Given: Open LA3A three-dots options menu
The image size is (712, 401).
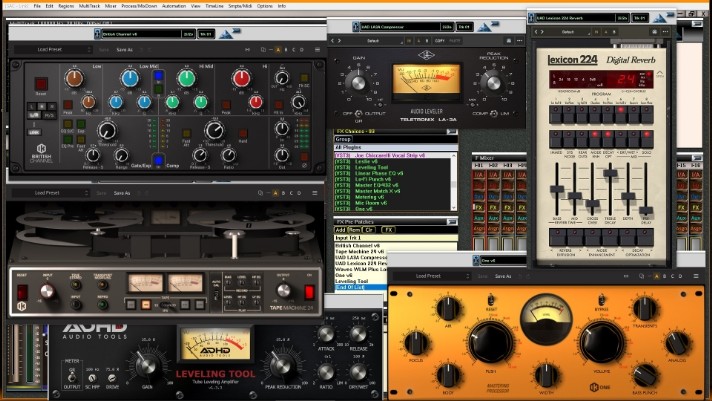Looking at the screenshot, I should (519, 41).
